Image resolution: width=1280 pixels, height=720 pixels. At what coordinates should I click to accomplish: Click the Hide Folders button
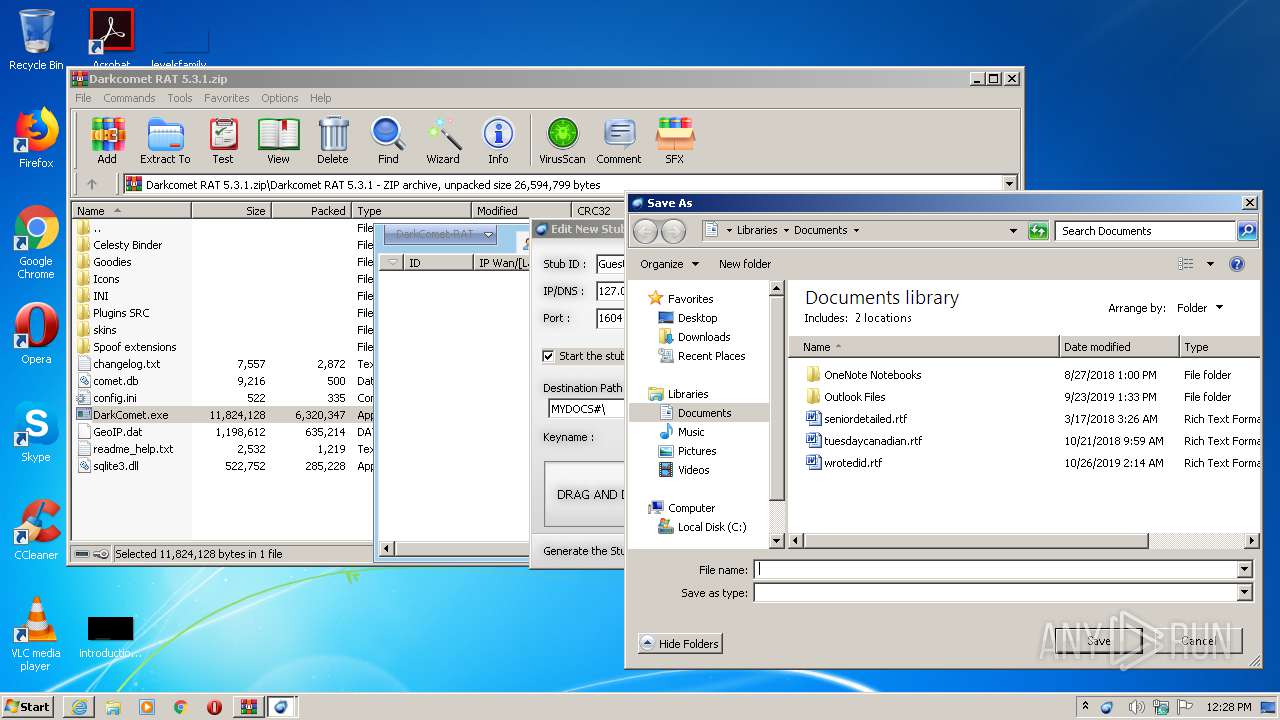point(680,644)
